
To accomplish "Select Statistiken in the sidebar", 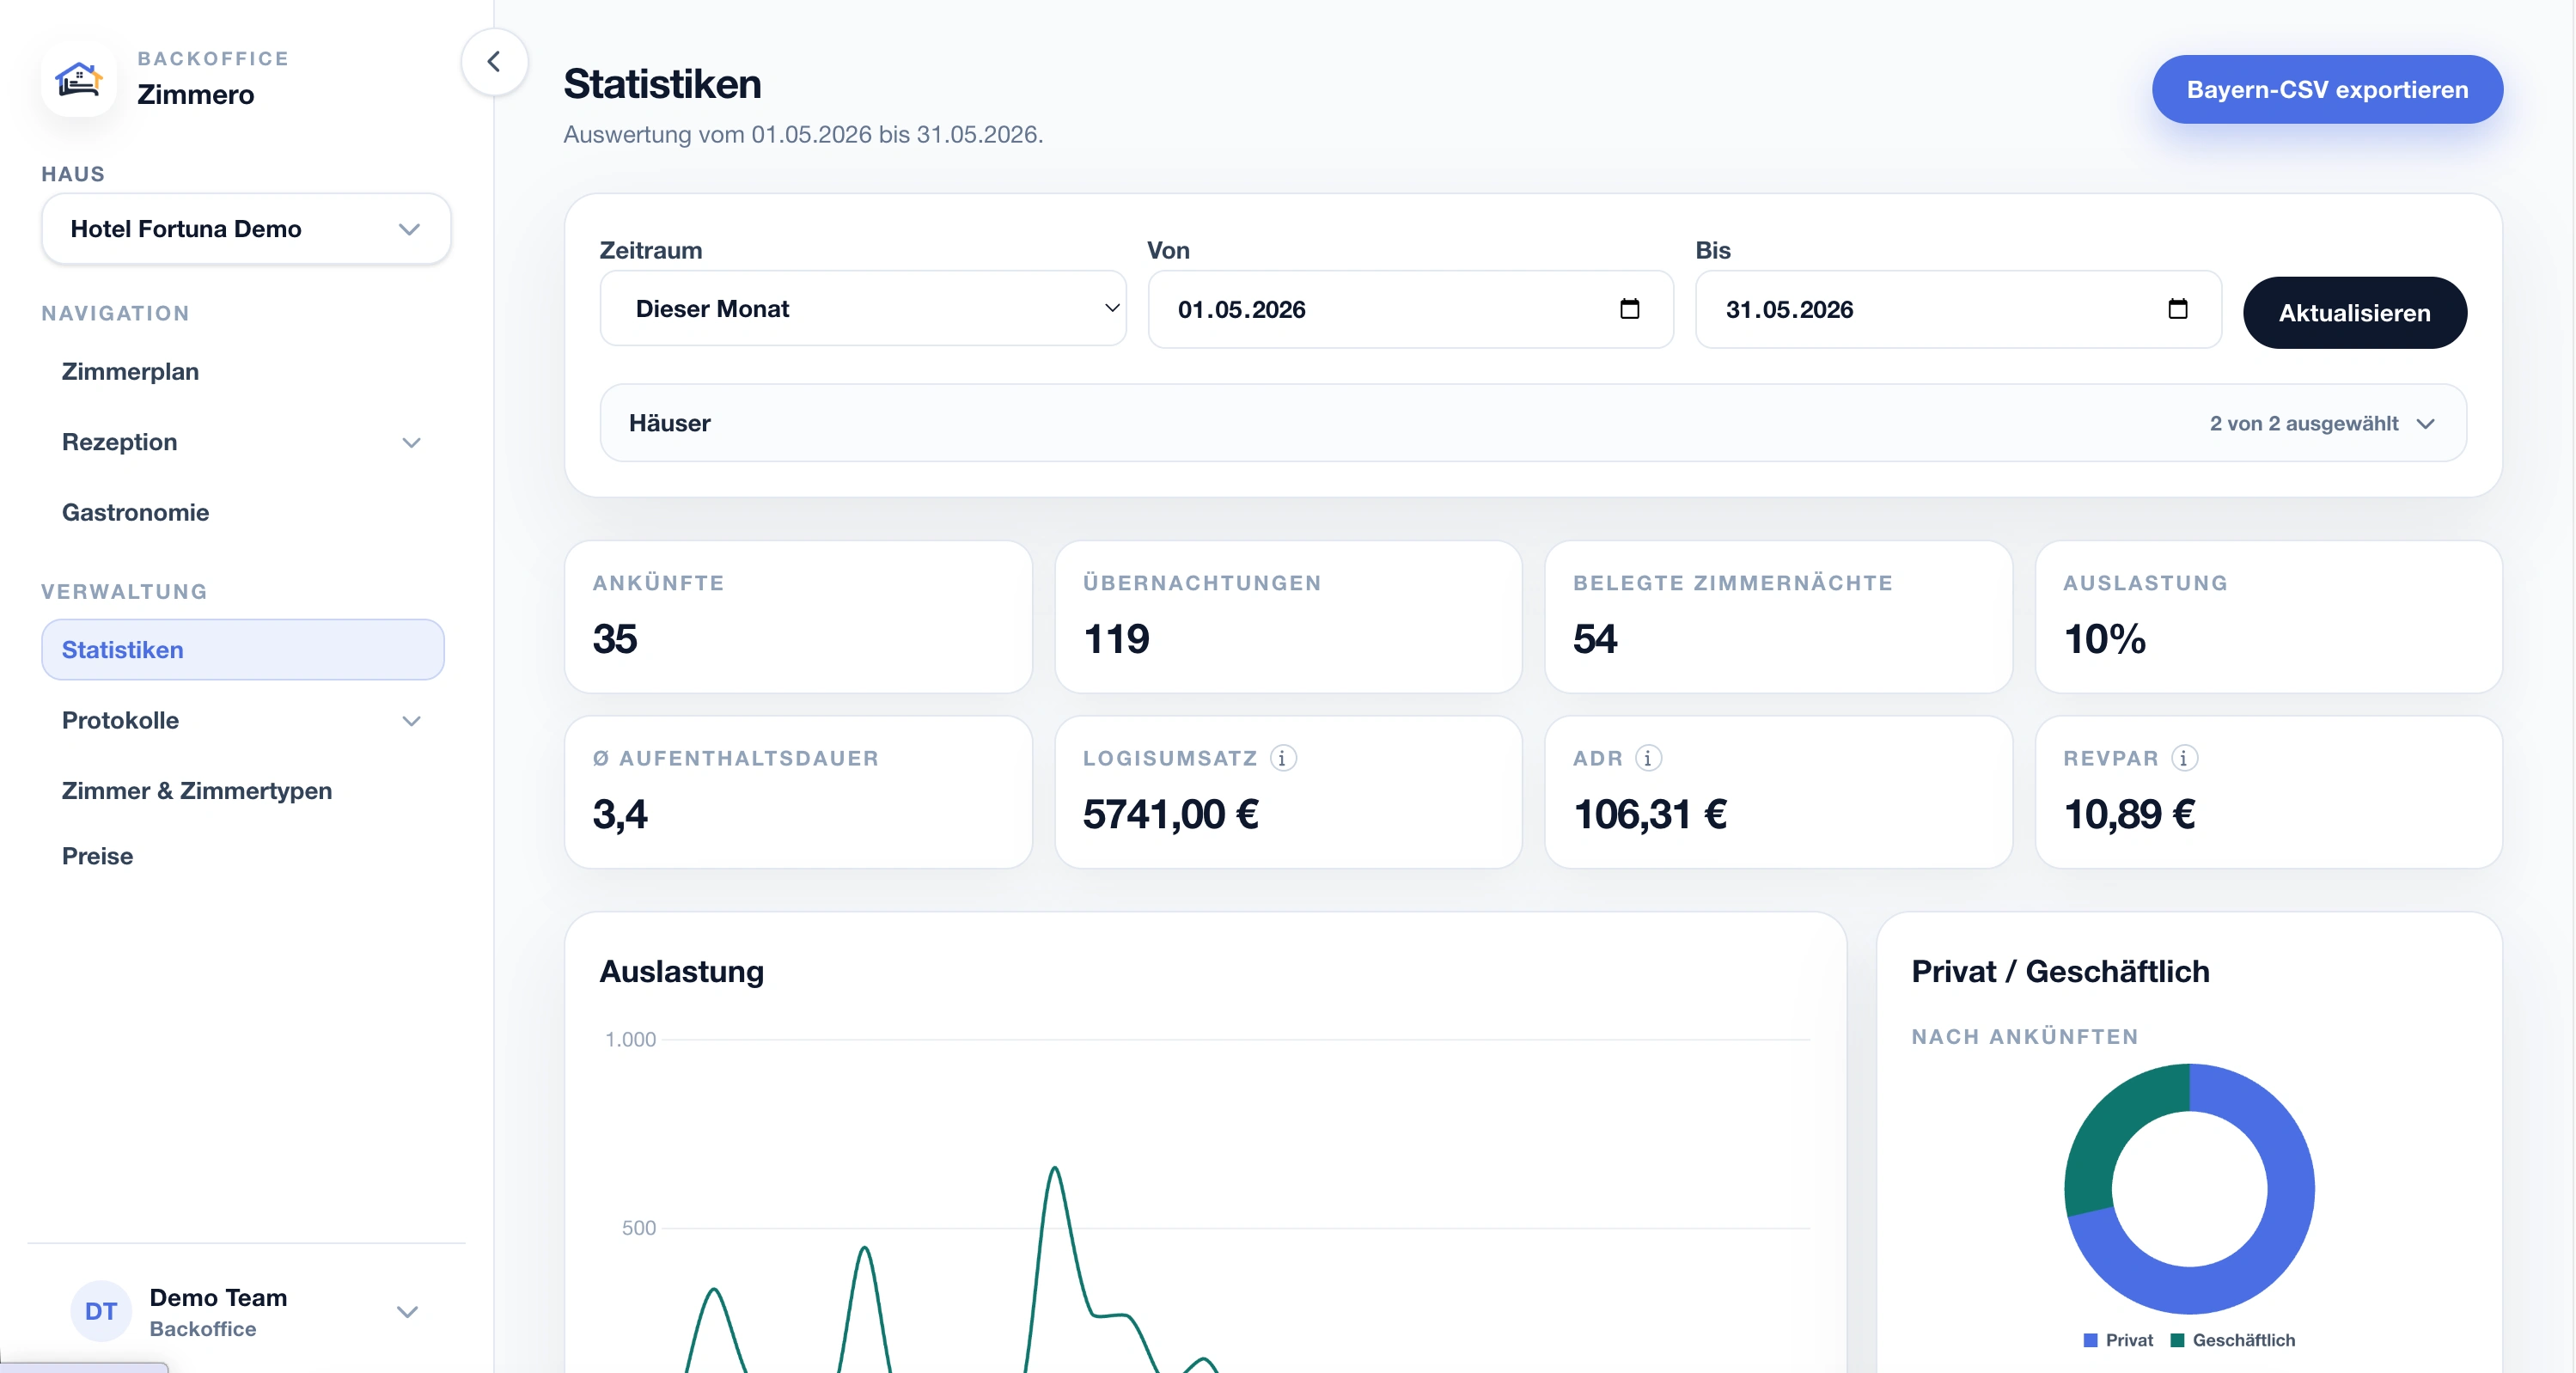I will coord(243,650).
